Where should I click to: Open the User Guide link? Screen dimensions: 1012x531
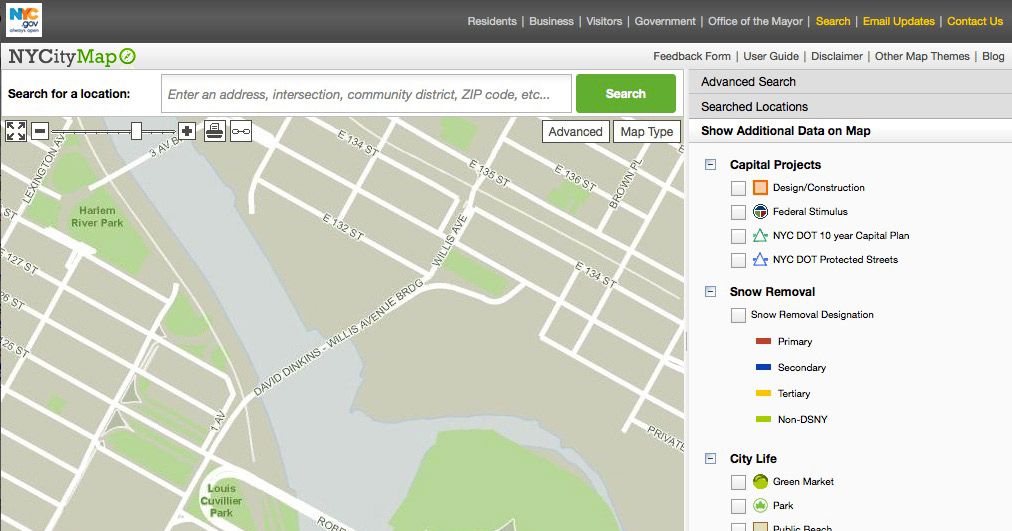pos(771,56)
